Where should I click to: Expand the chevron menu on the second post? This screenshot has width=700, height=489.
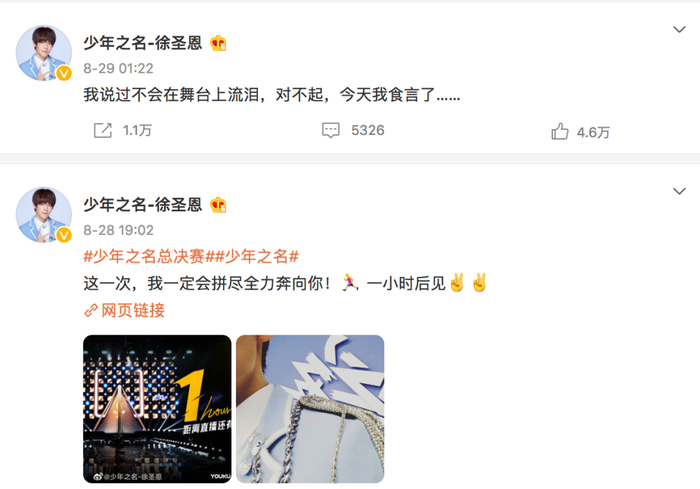pyautogui.click(x=679, y=191)
